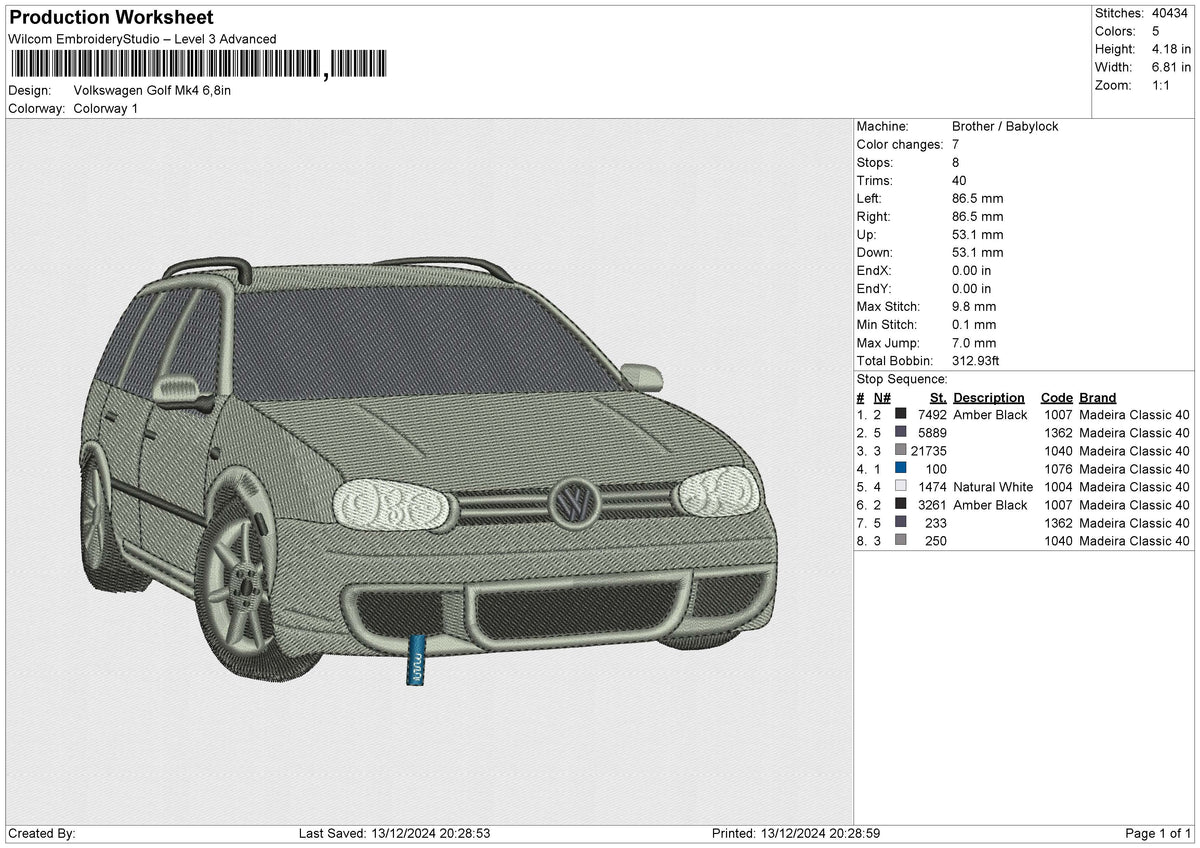
Task: Click the 'Created By:' footer label
Action: [42, 834]
